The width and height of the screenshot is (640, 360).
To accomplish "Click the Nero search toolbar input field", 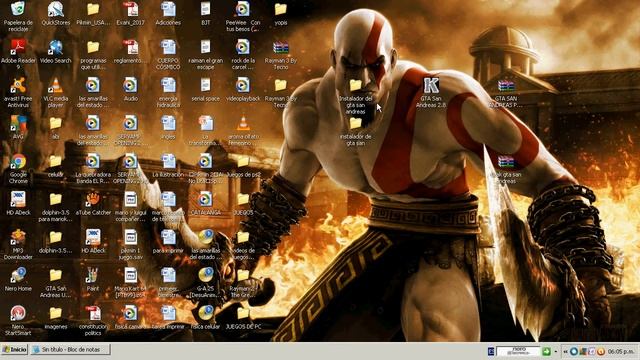I will click(x=518, y=351).
